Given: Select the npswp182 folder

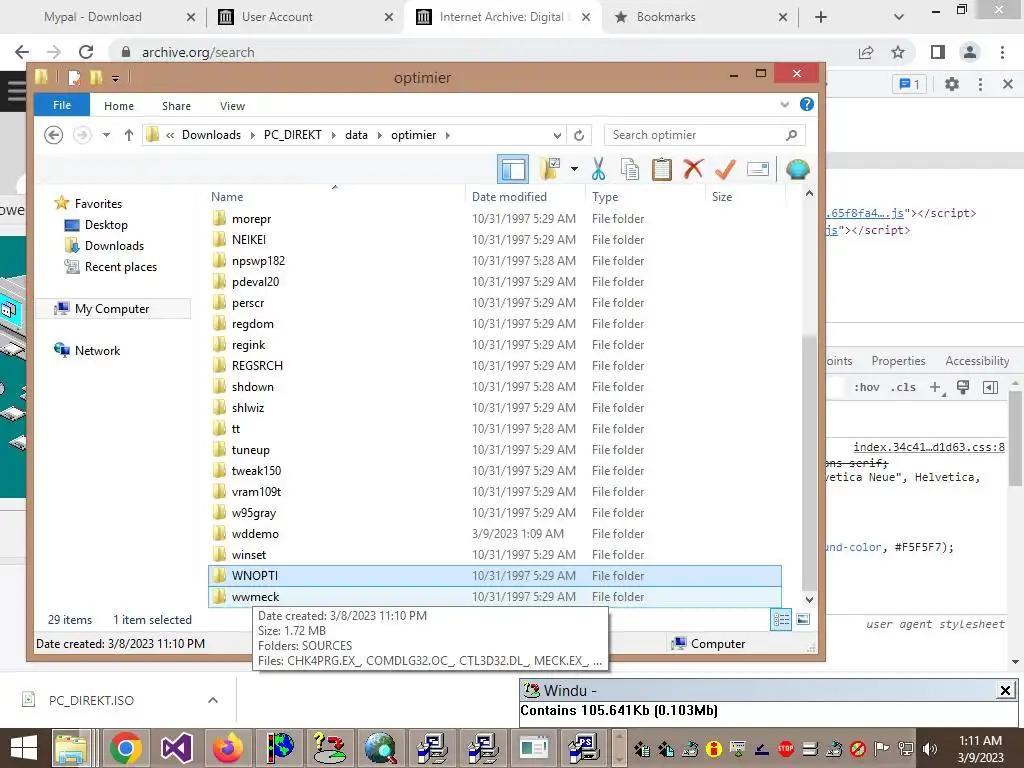Looking at the screenshot, I should coord(494,261).
